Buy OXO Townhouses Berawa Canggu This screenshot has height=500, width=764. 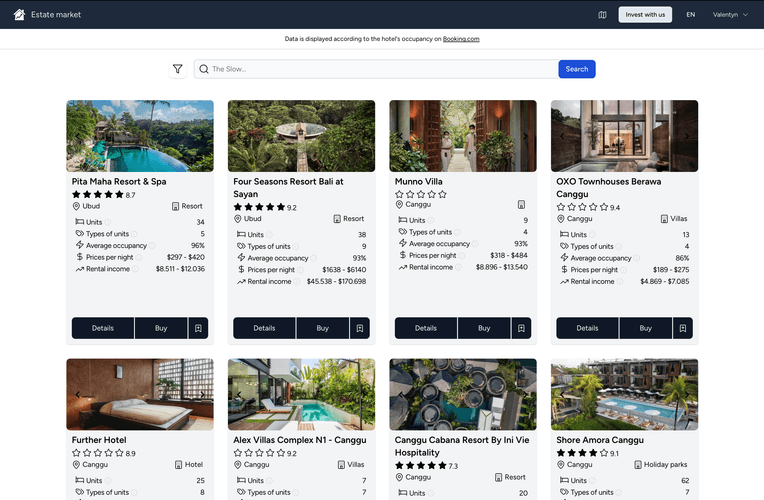pyautogui.click(x=646, y=328)
